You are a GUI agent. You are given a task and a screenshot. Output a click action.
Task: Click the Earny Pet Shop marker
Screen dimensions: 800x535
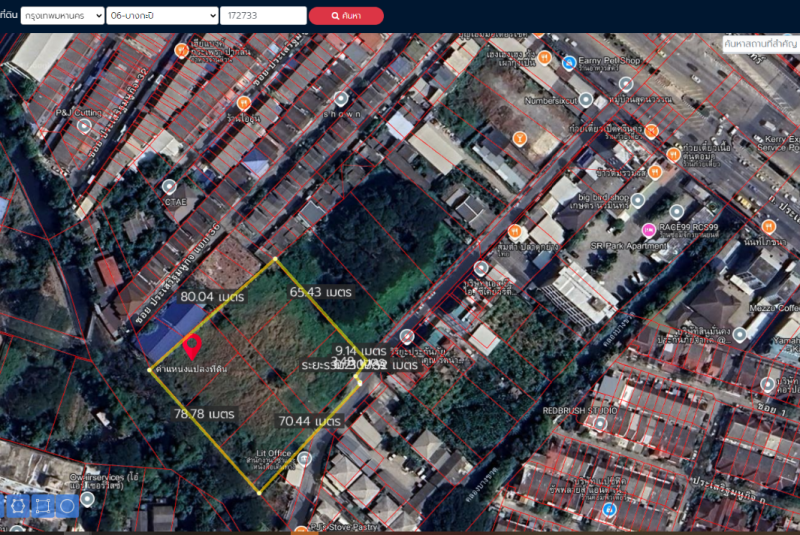tap(569, 62)
